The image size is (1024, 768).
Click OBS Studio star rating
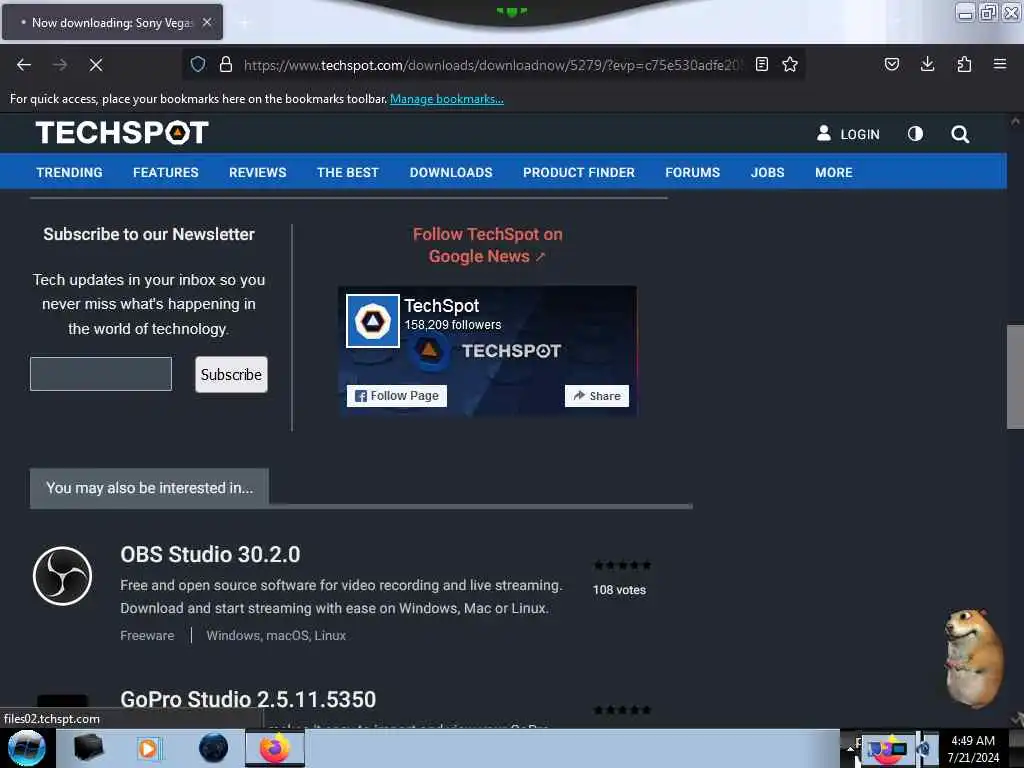point(622,565)
